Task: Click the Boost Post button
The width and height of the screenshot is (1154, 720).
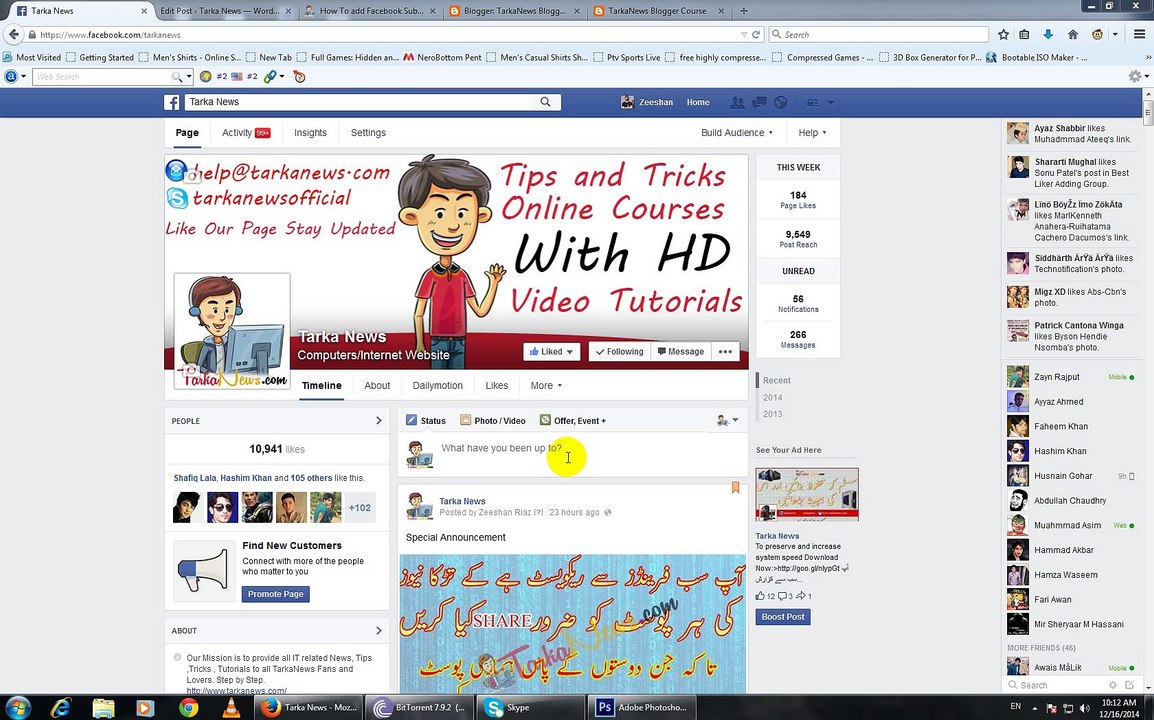Action: [x=783, y=617]
